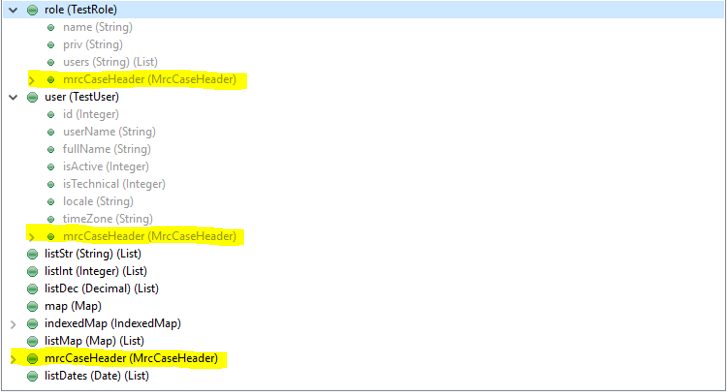Click the small icon beside isTechnical (Integer)

coord(51,185)
